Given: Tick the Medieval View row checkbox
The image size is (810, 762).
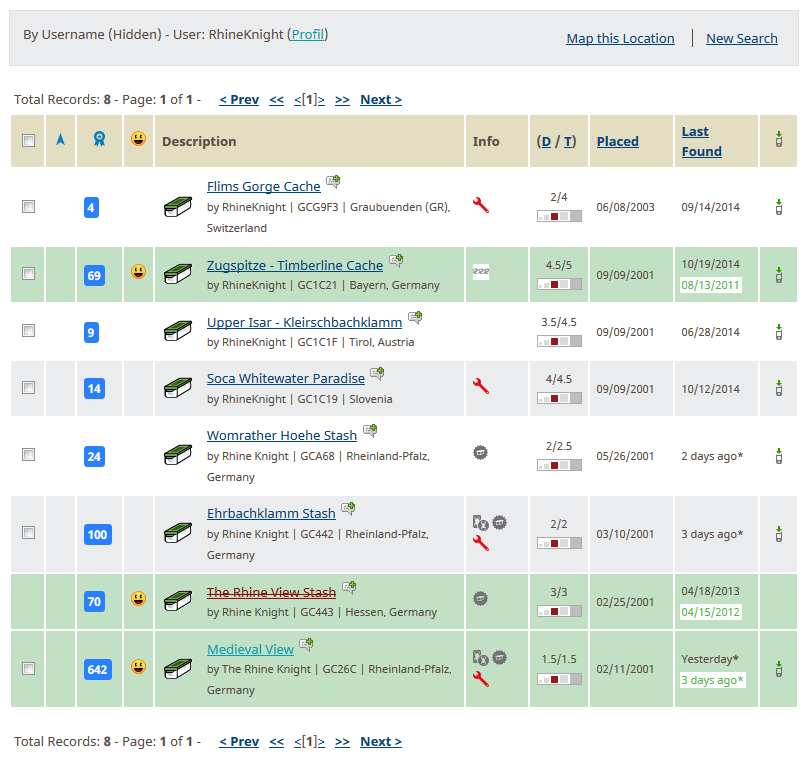Looking at the screenshot, I should pos(28,668).
